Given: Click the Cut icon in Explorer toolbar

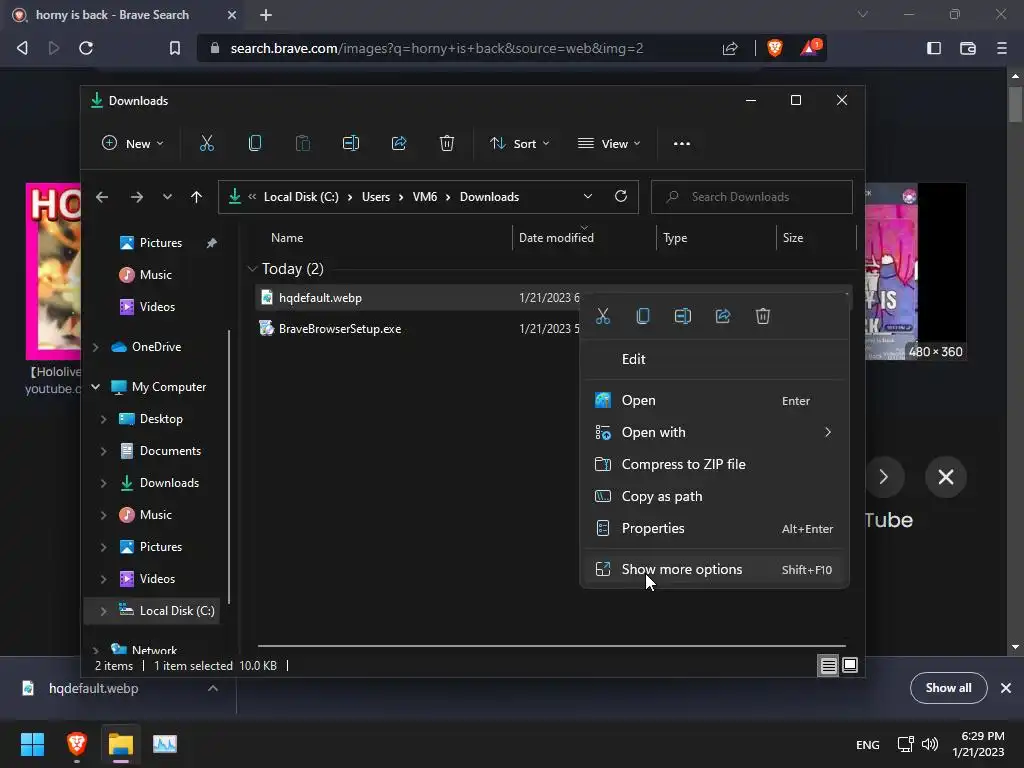Looking at the screenshot, I should pos(206,143).
